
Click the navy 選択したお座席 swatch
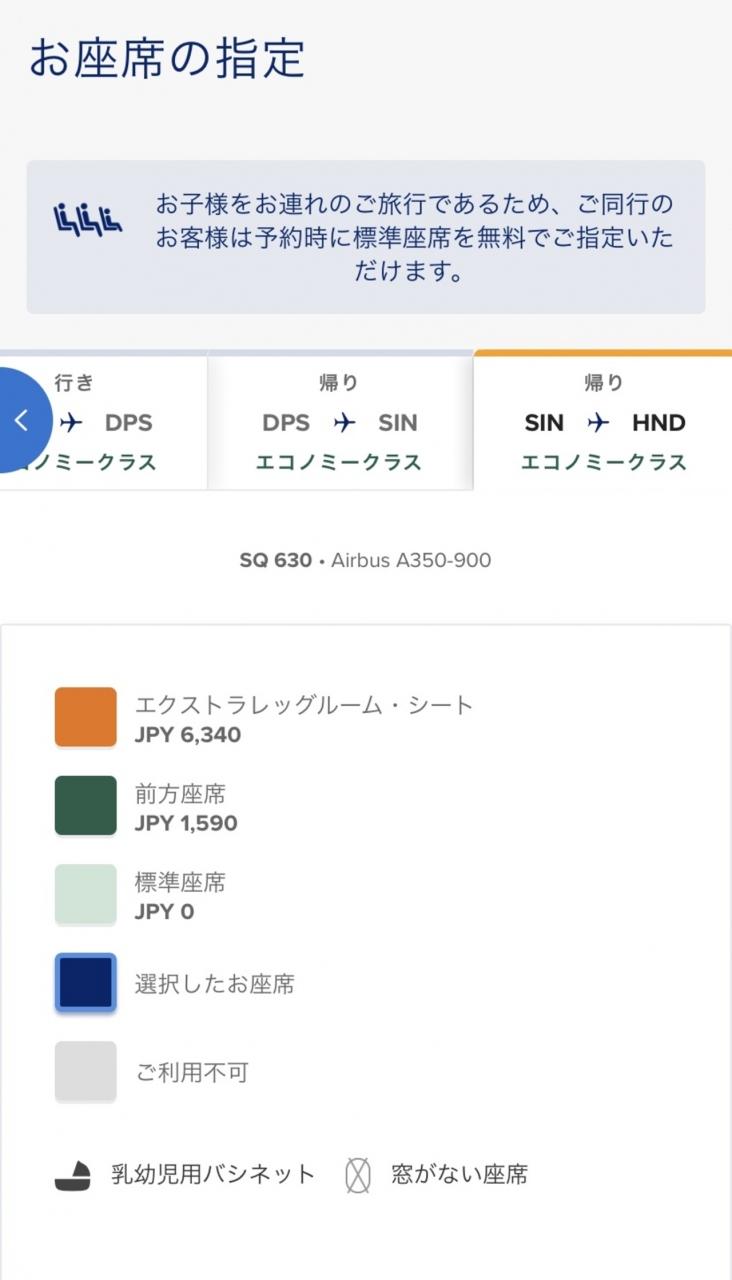coord(85,983)
